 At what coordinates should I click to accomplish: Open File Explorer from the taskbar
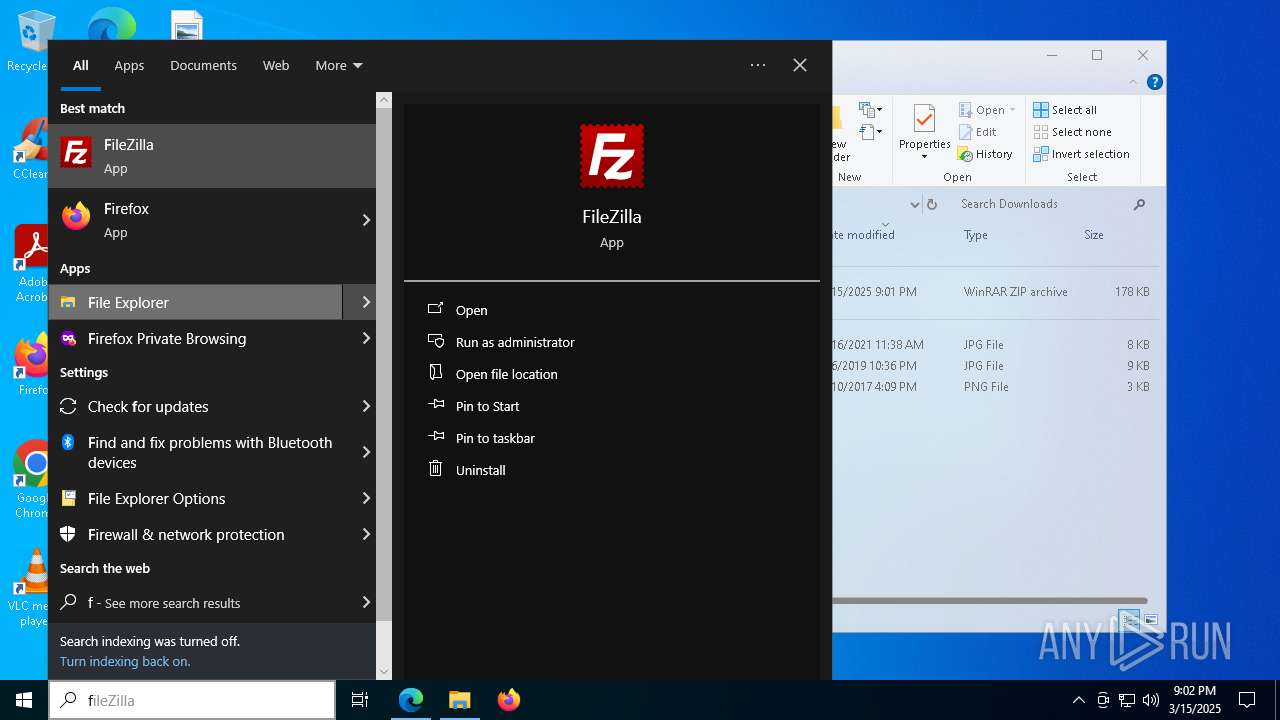pos(459,700)
